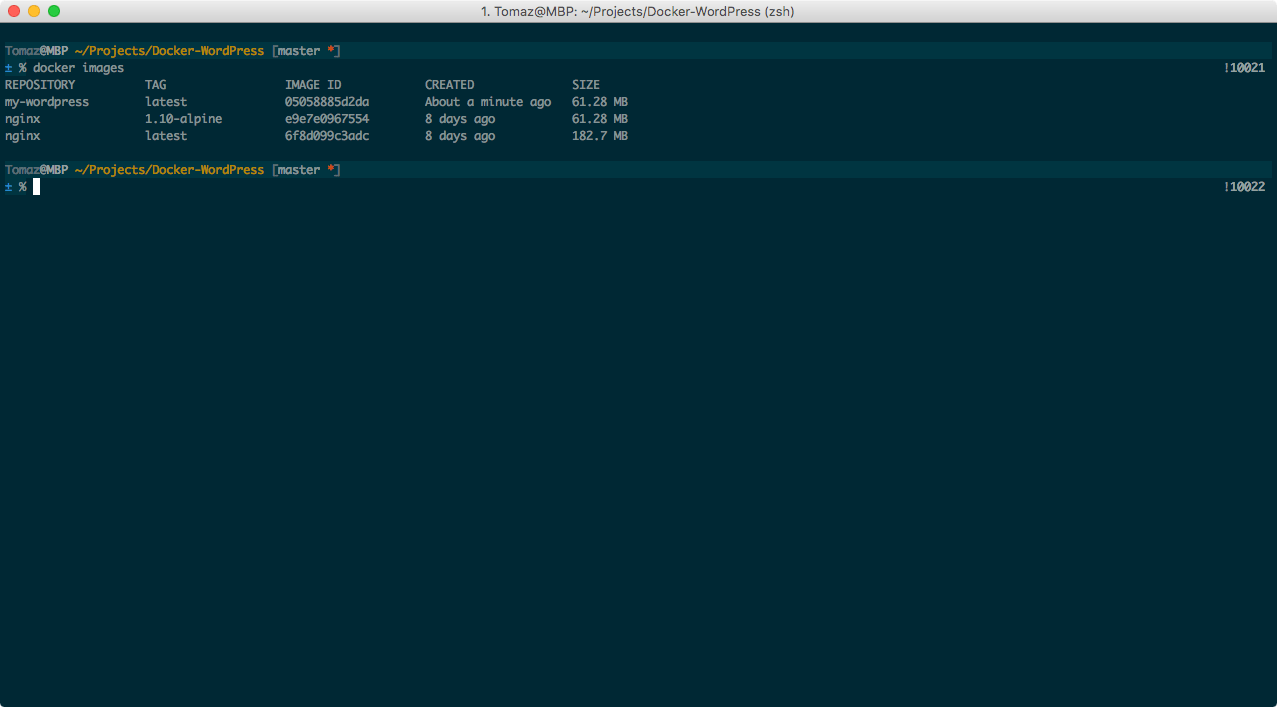Click the 1.10-alpine tag
The height and width of the screenshot is (707, 1277).
(x=184, y=119)
